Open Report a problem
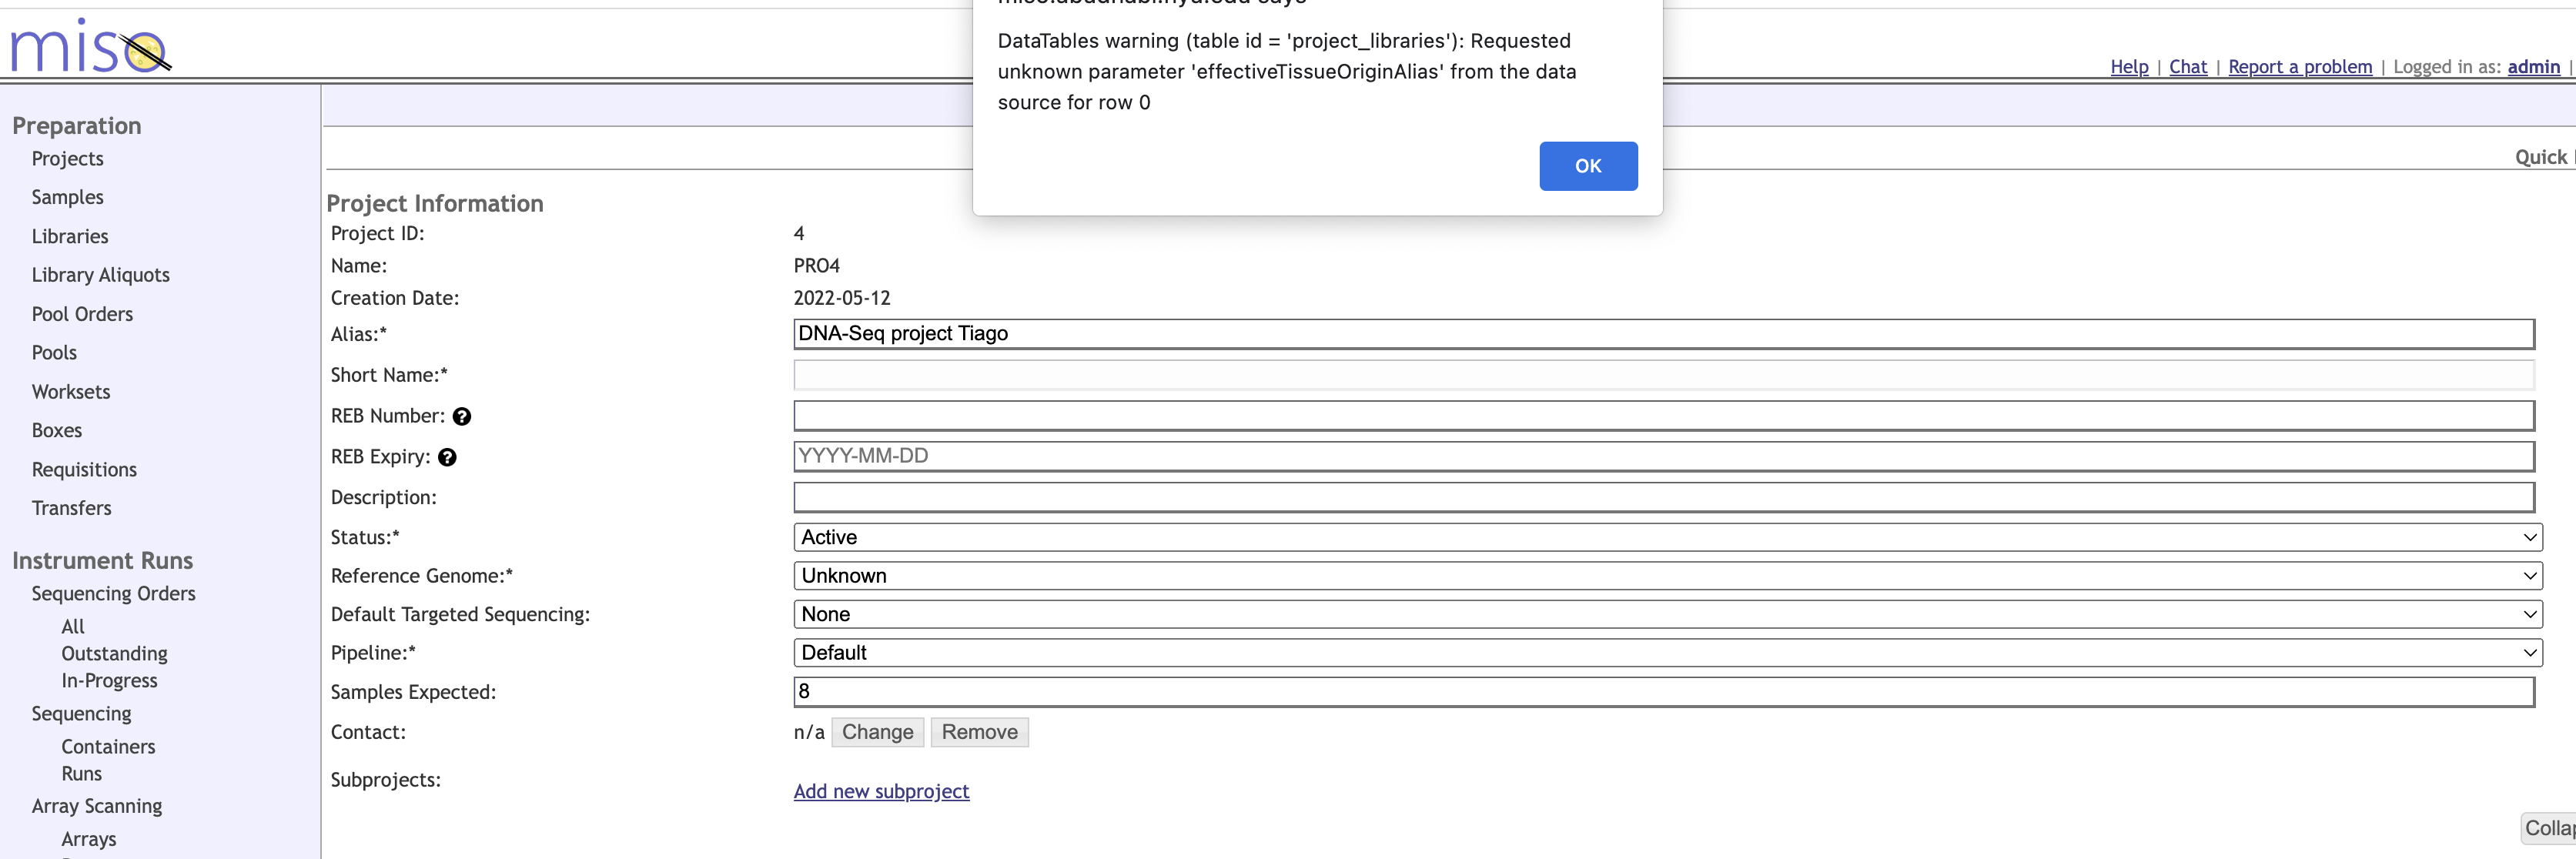2576x859 pixels. click(2300, 67)
